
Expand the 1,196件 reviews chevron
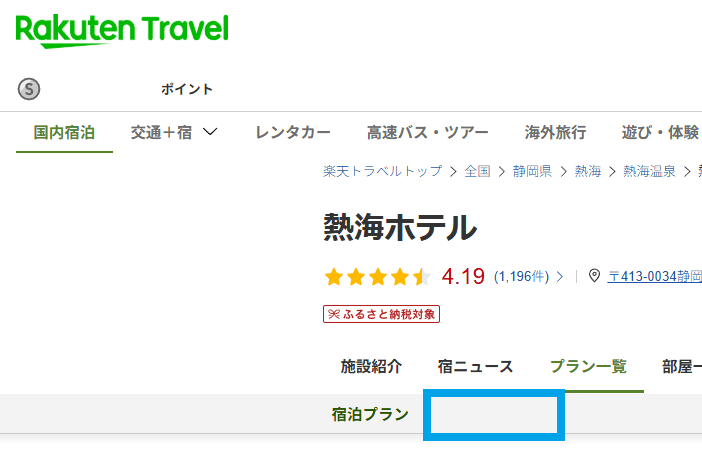tap(560, 276)
